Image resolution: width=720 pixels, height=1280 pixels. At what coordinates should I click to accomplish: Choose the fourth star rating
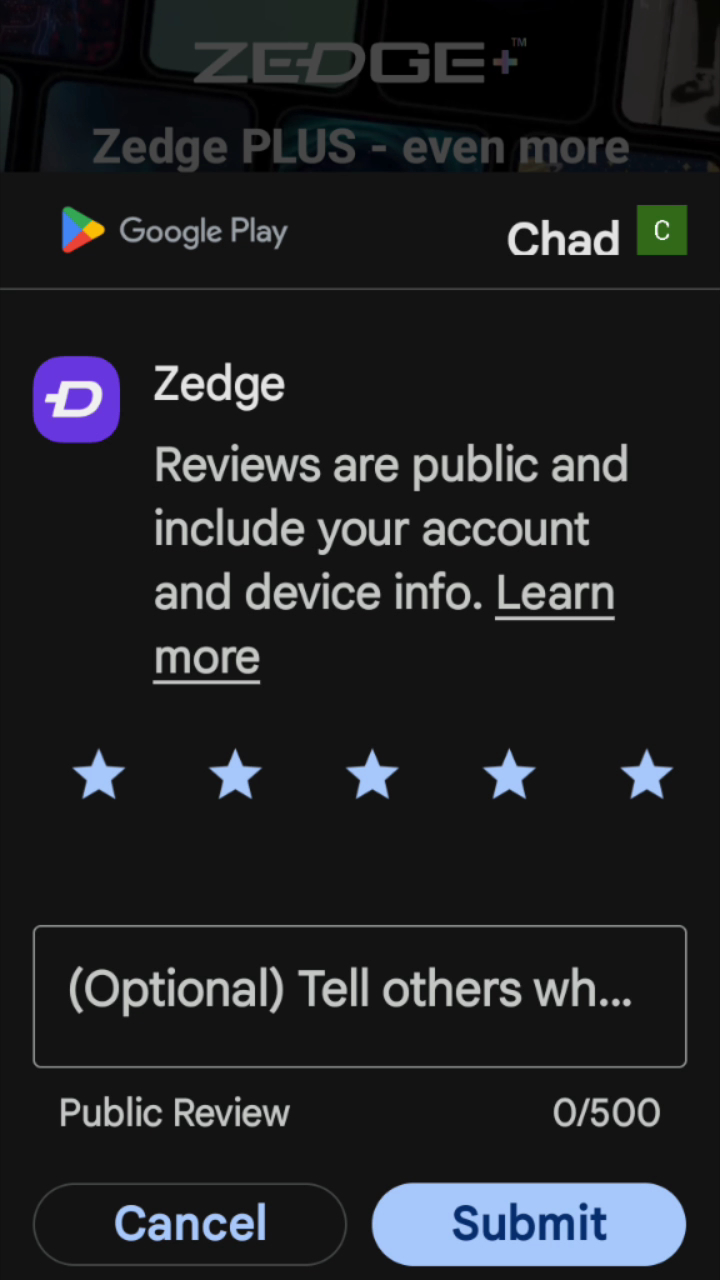click(x=509, y=776)
